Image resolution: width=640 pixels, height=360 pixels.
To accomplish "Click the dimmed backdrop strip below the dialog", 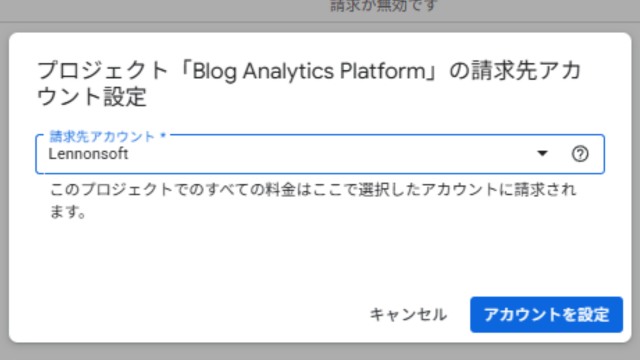I will (x=320, y=352).
